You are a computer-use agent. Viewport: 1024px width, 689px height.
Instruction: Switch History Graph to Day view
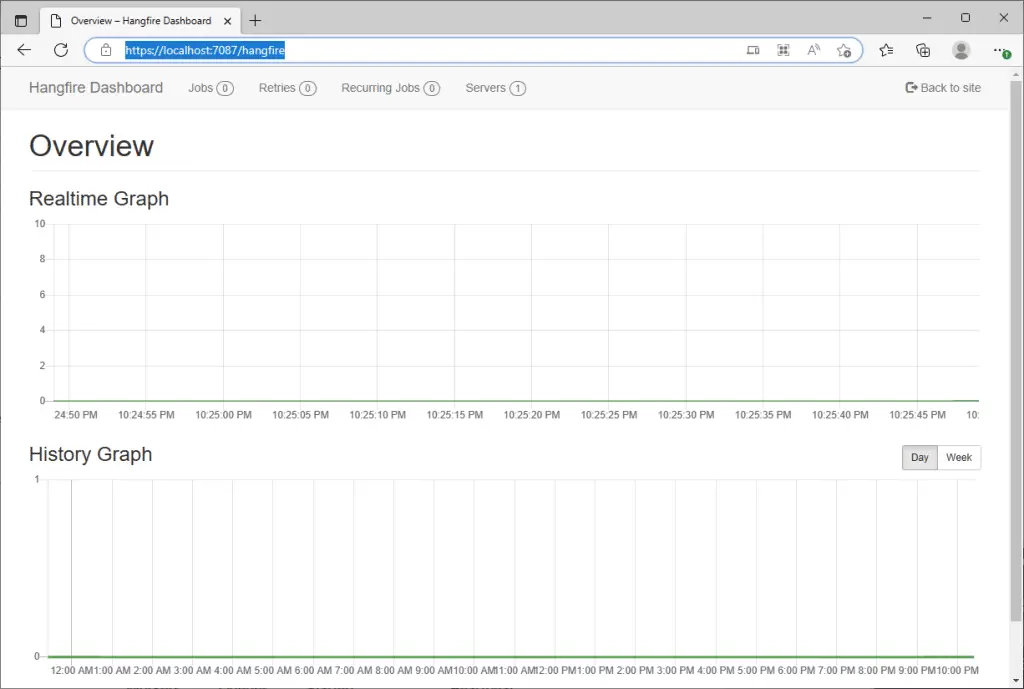click(920, 457)
